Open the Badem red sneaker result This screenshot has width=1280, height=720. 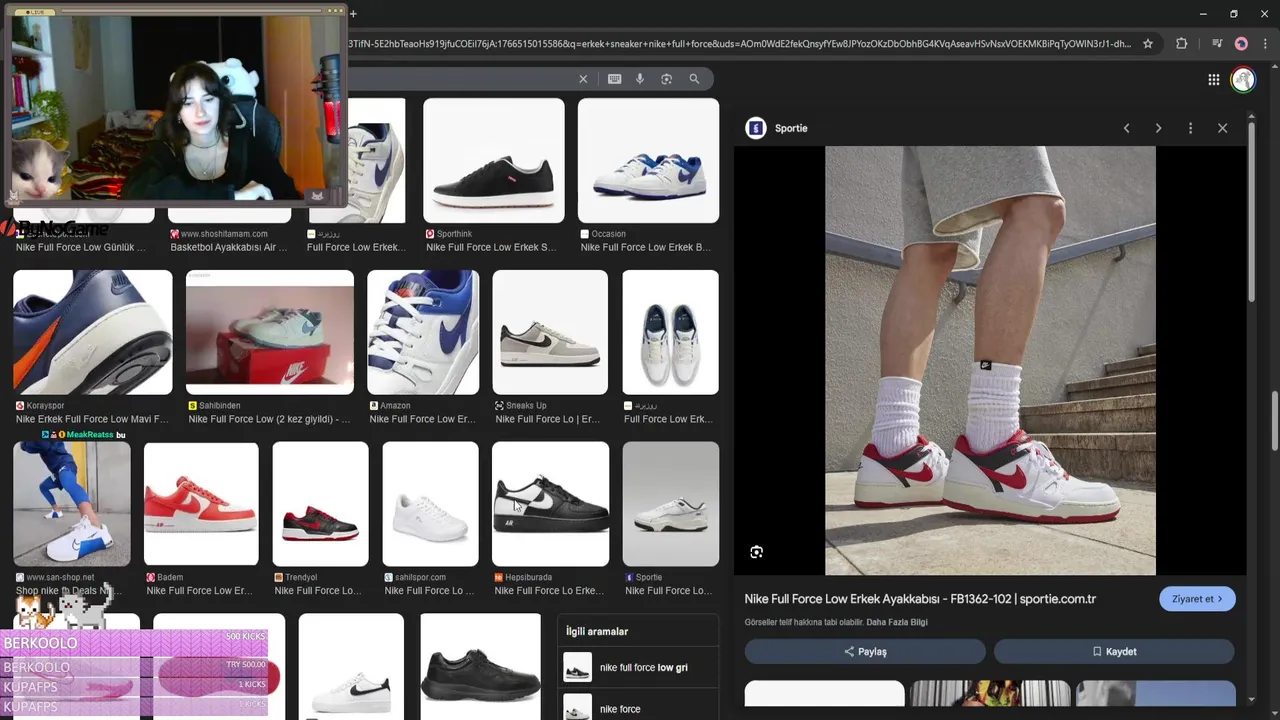[201, 504]
